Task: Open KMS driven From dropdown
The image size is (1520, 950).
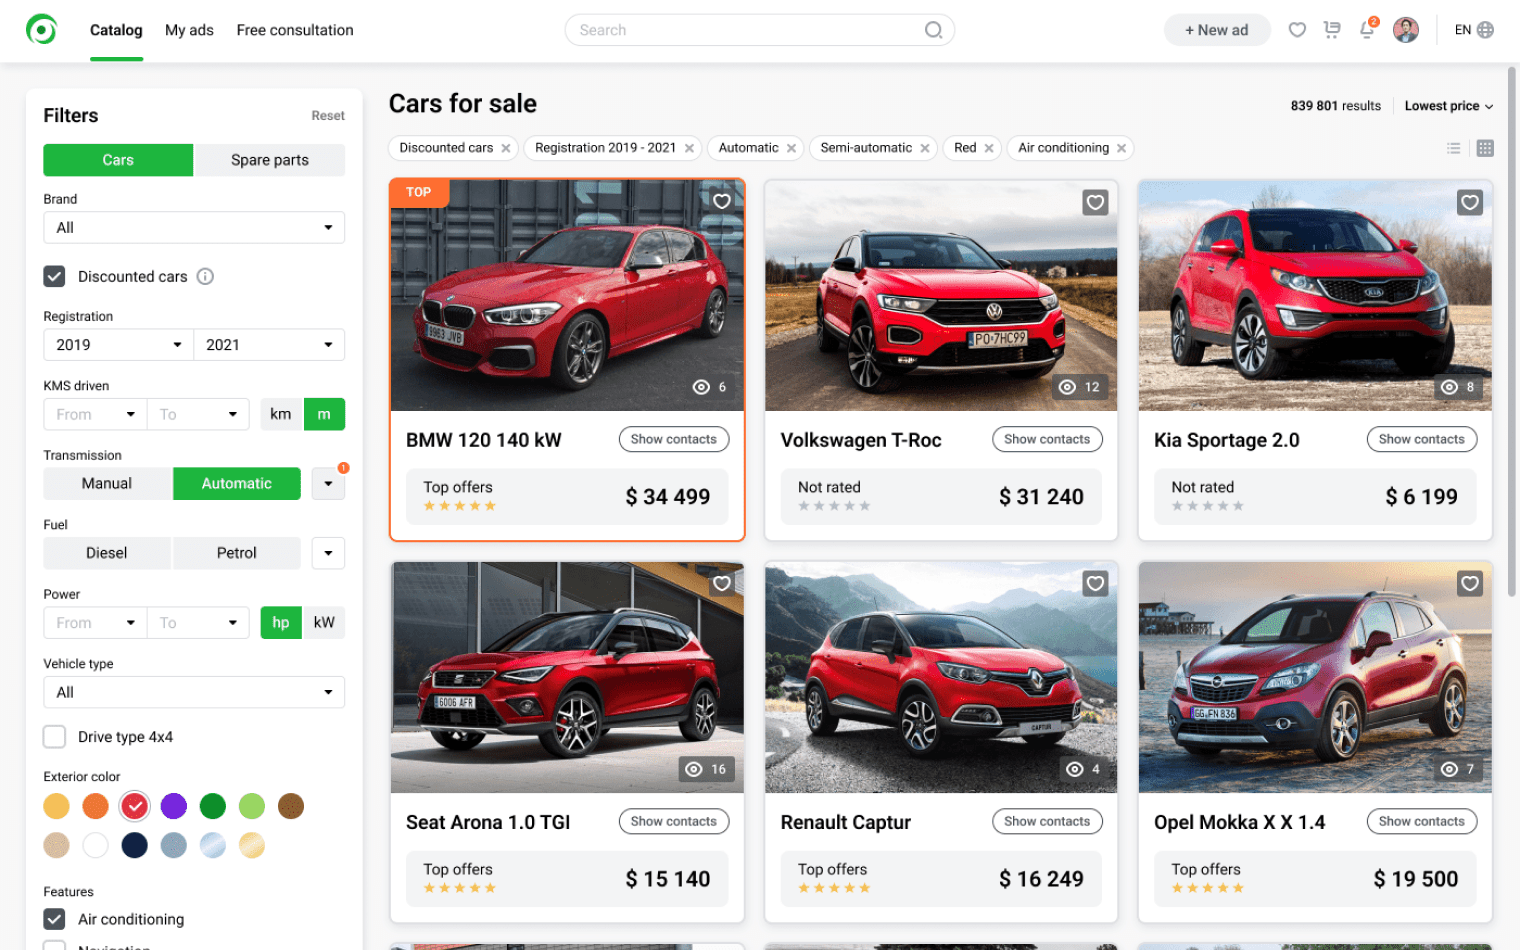Action: coord(95,414)
